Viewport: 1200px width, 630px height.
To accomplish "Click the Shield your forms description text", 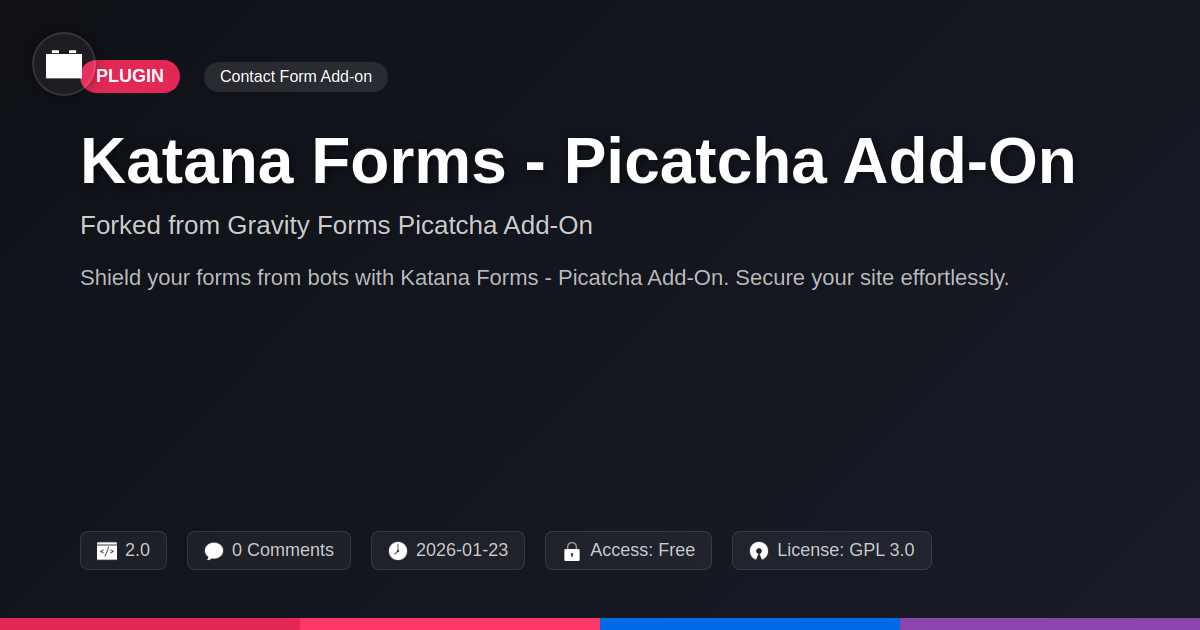I will [544, 278].
